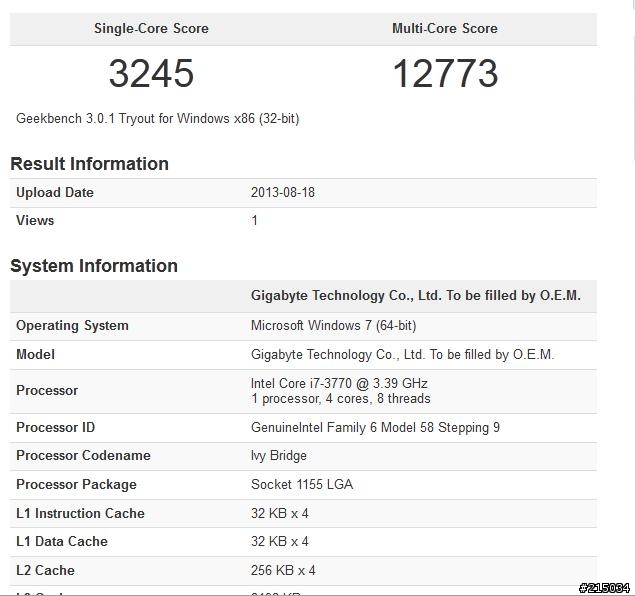635x596 pixels.
Task: Click the Model row label
Action: [x=35, y=354]
